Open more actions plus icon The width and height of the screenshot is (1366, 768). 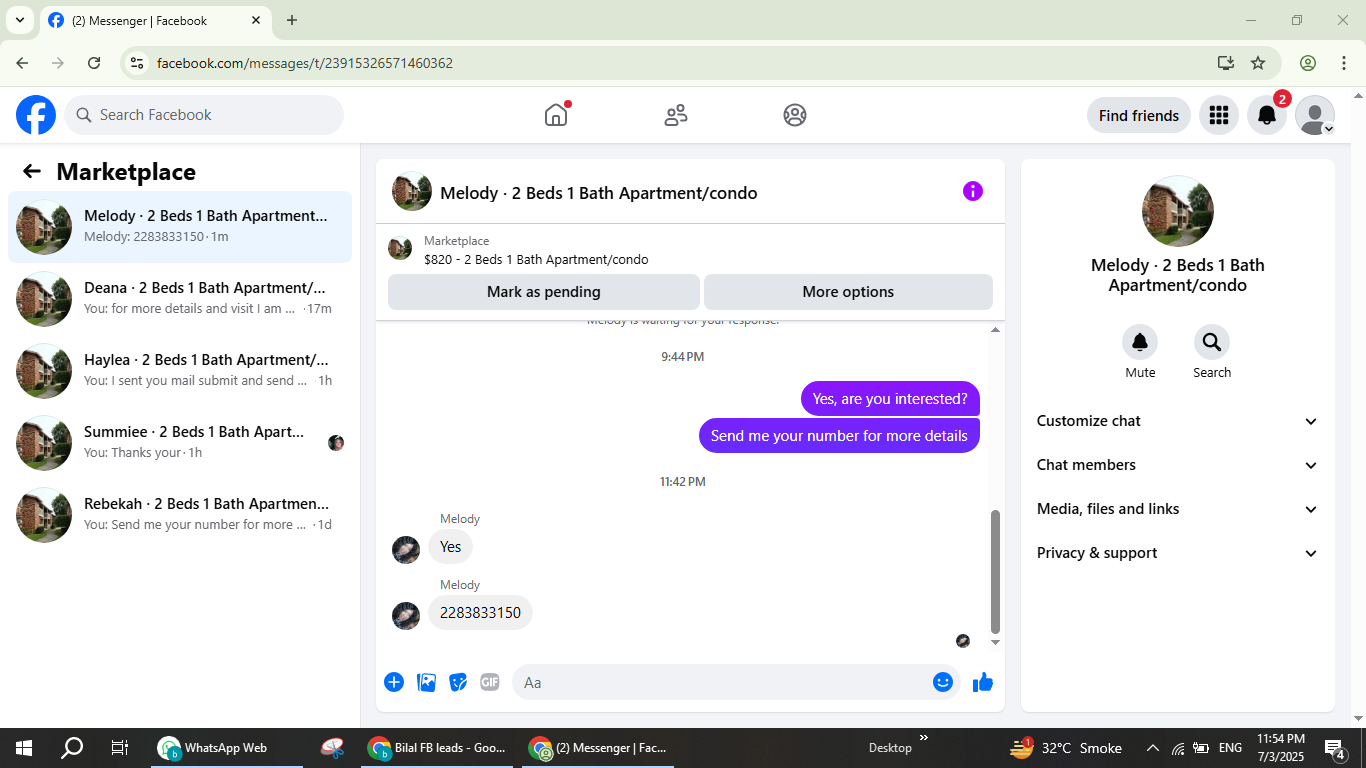(394, 682)
